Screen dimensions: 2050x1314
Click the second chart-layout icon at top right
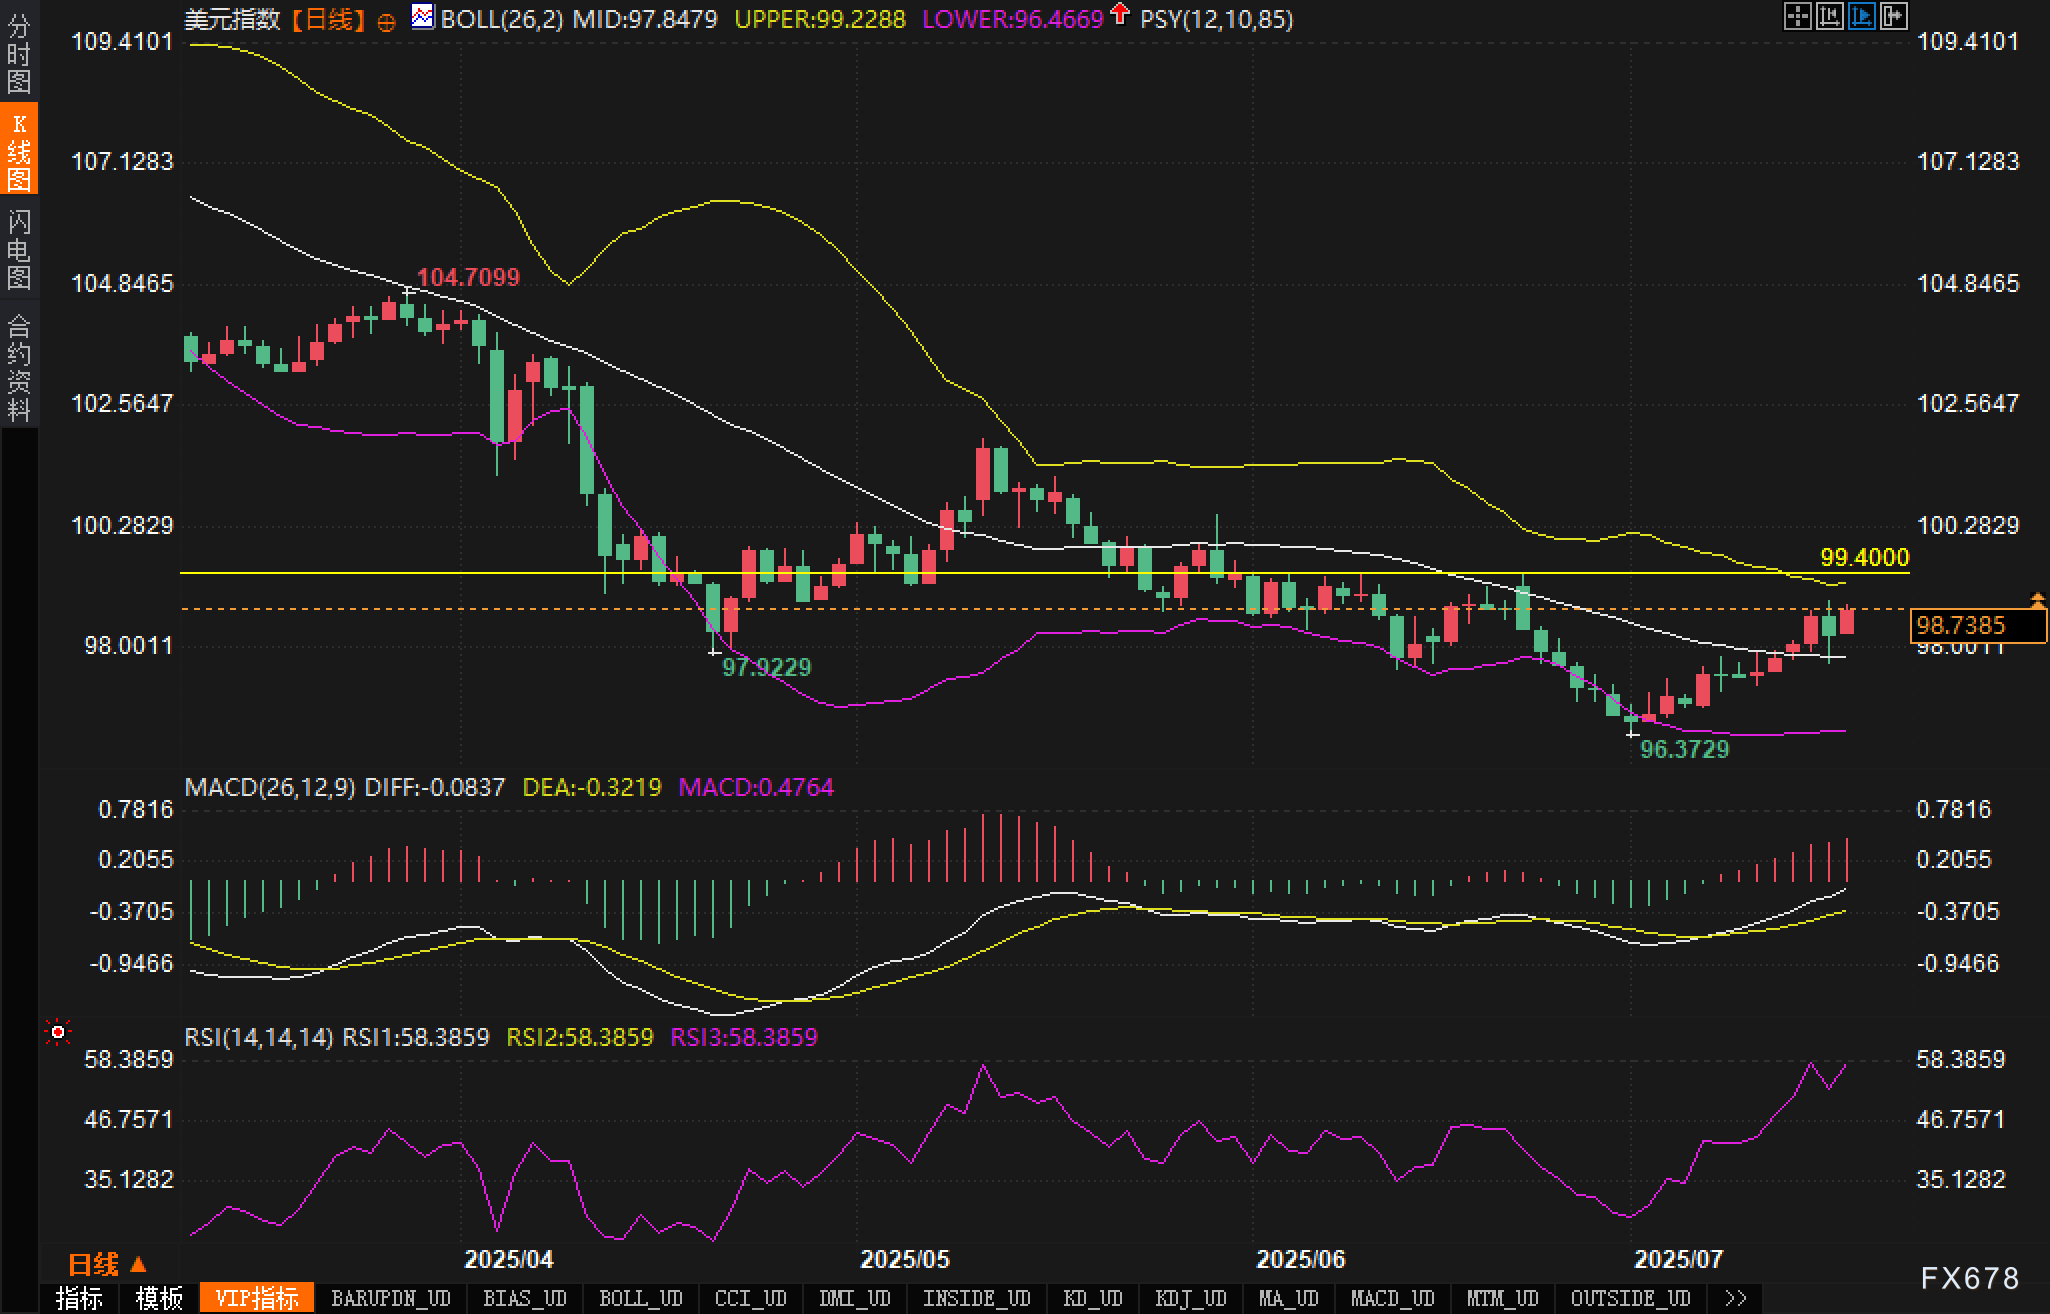(x=1829, y=16)
